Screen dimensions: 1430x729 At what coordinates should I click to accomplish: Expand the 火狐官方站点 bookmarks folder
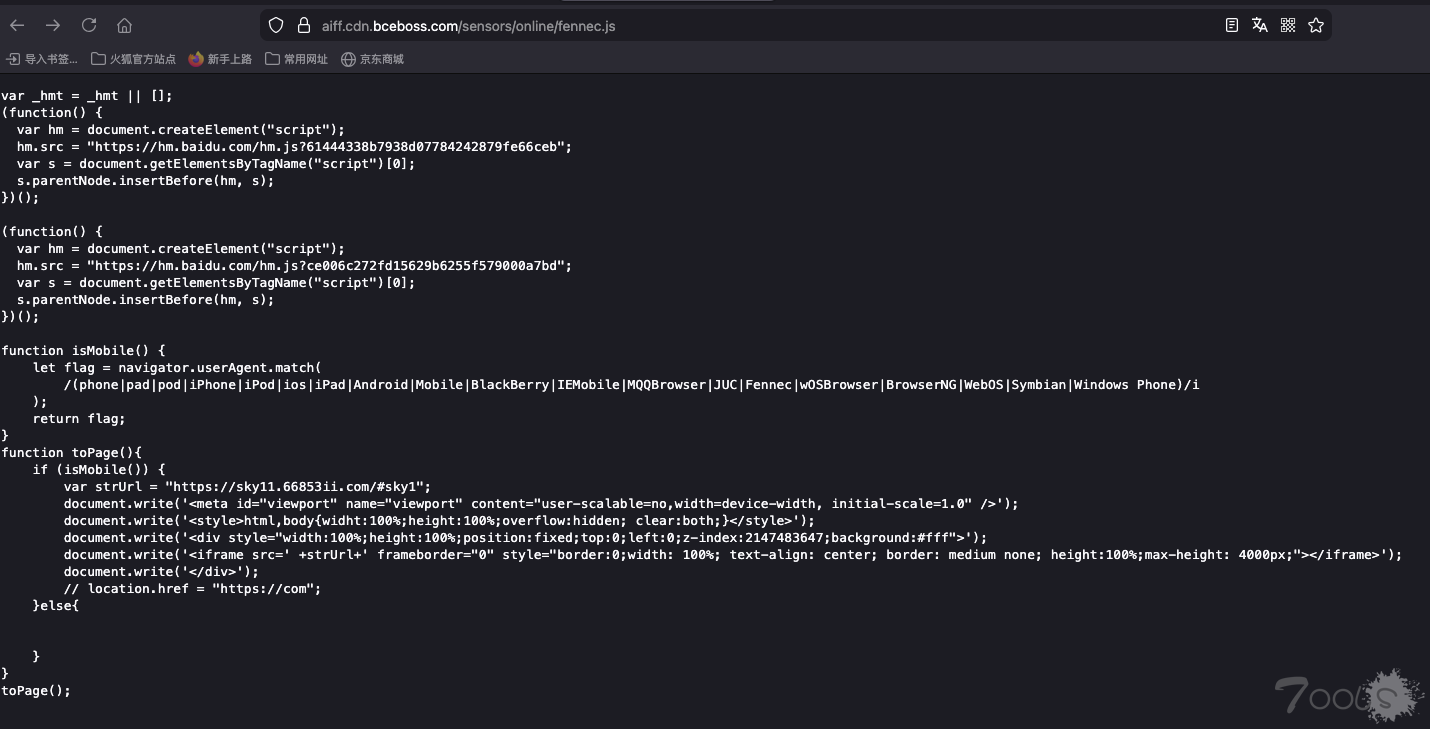[x=133, y=59]
